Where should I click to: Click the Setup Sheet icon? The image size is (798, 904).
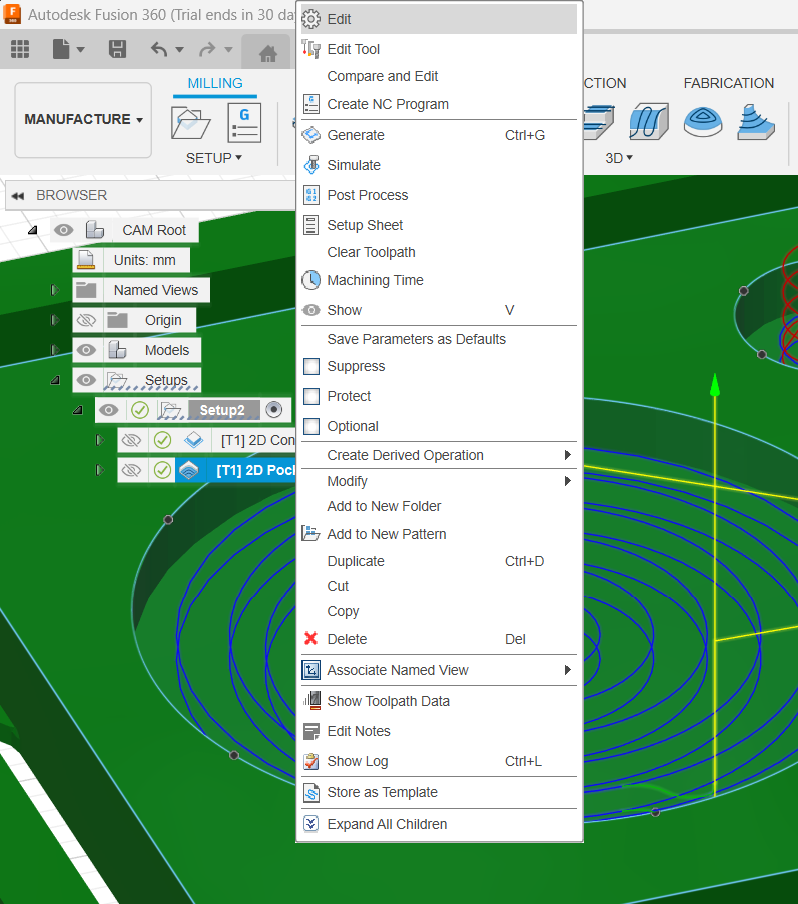point(311,225)
